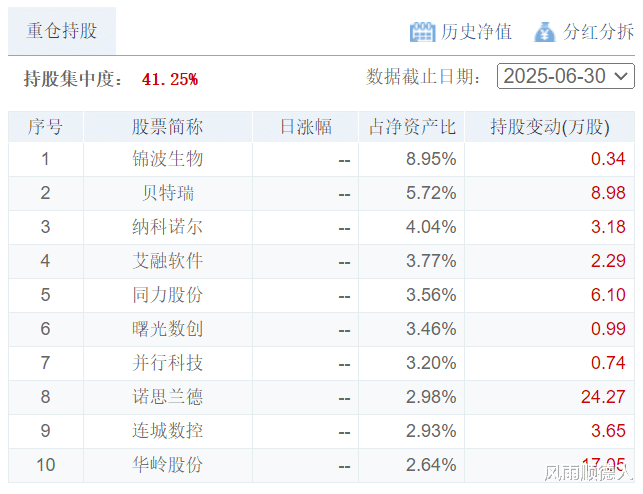Select holding change value 2.29
643x494 pixels.
click(608, 261)
